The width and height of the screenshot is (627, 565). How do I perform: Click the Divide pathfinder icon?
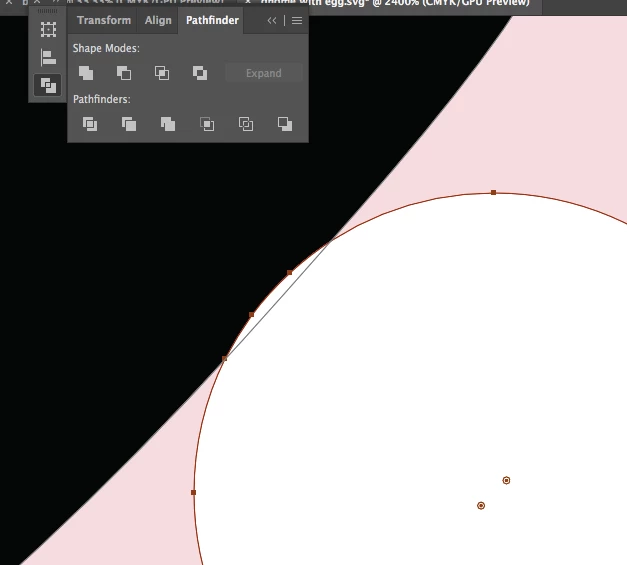click(x=90, y=124)
